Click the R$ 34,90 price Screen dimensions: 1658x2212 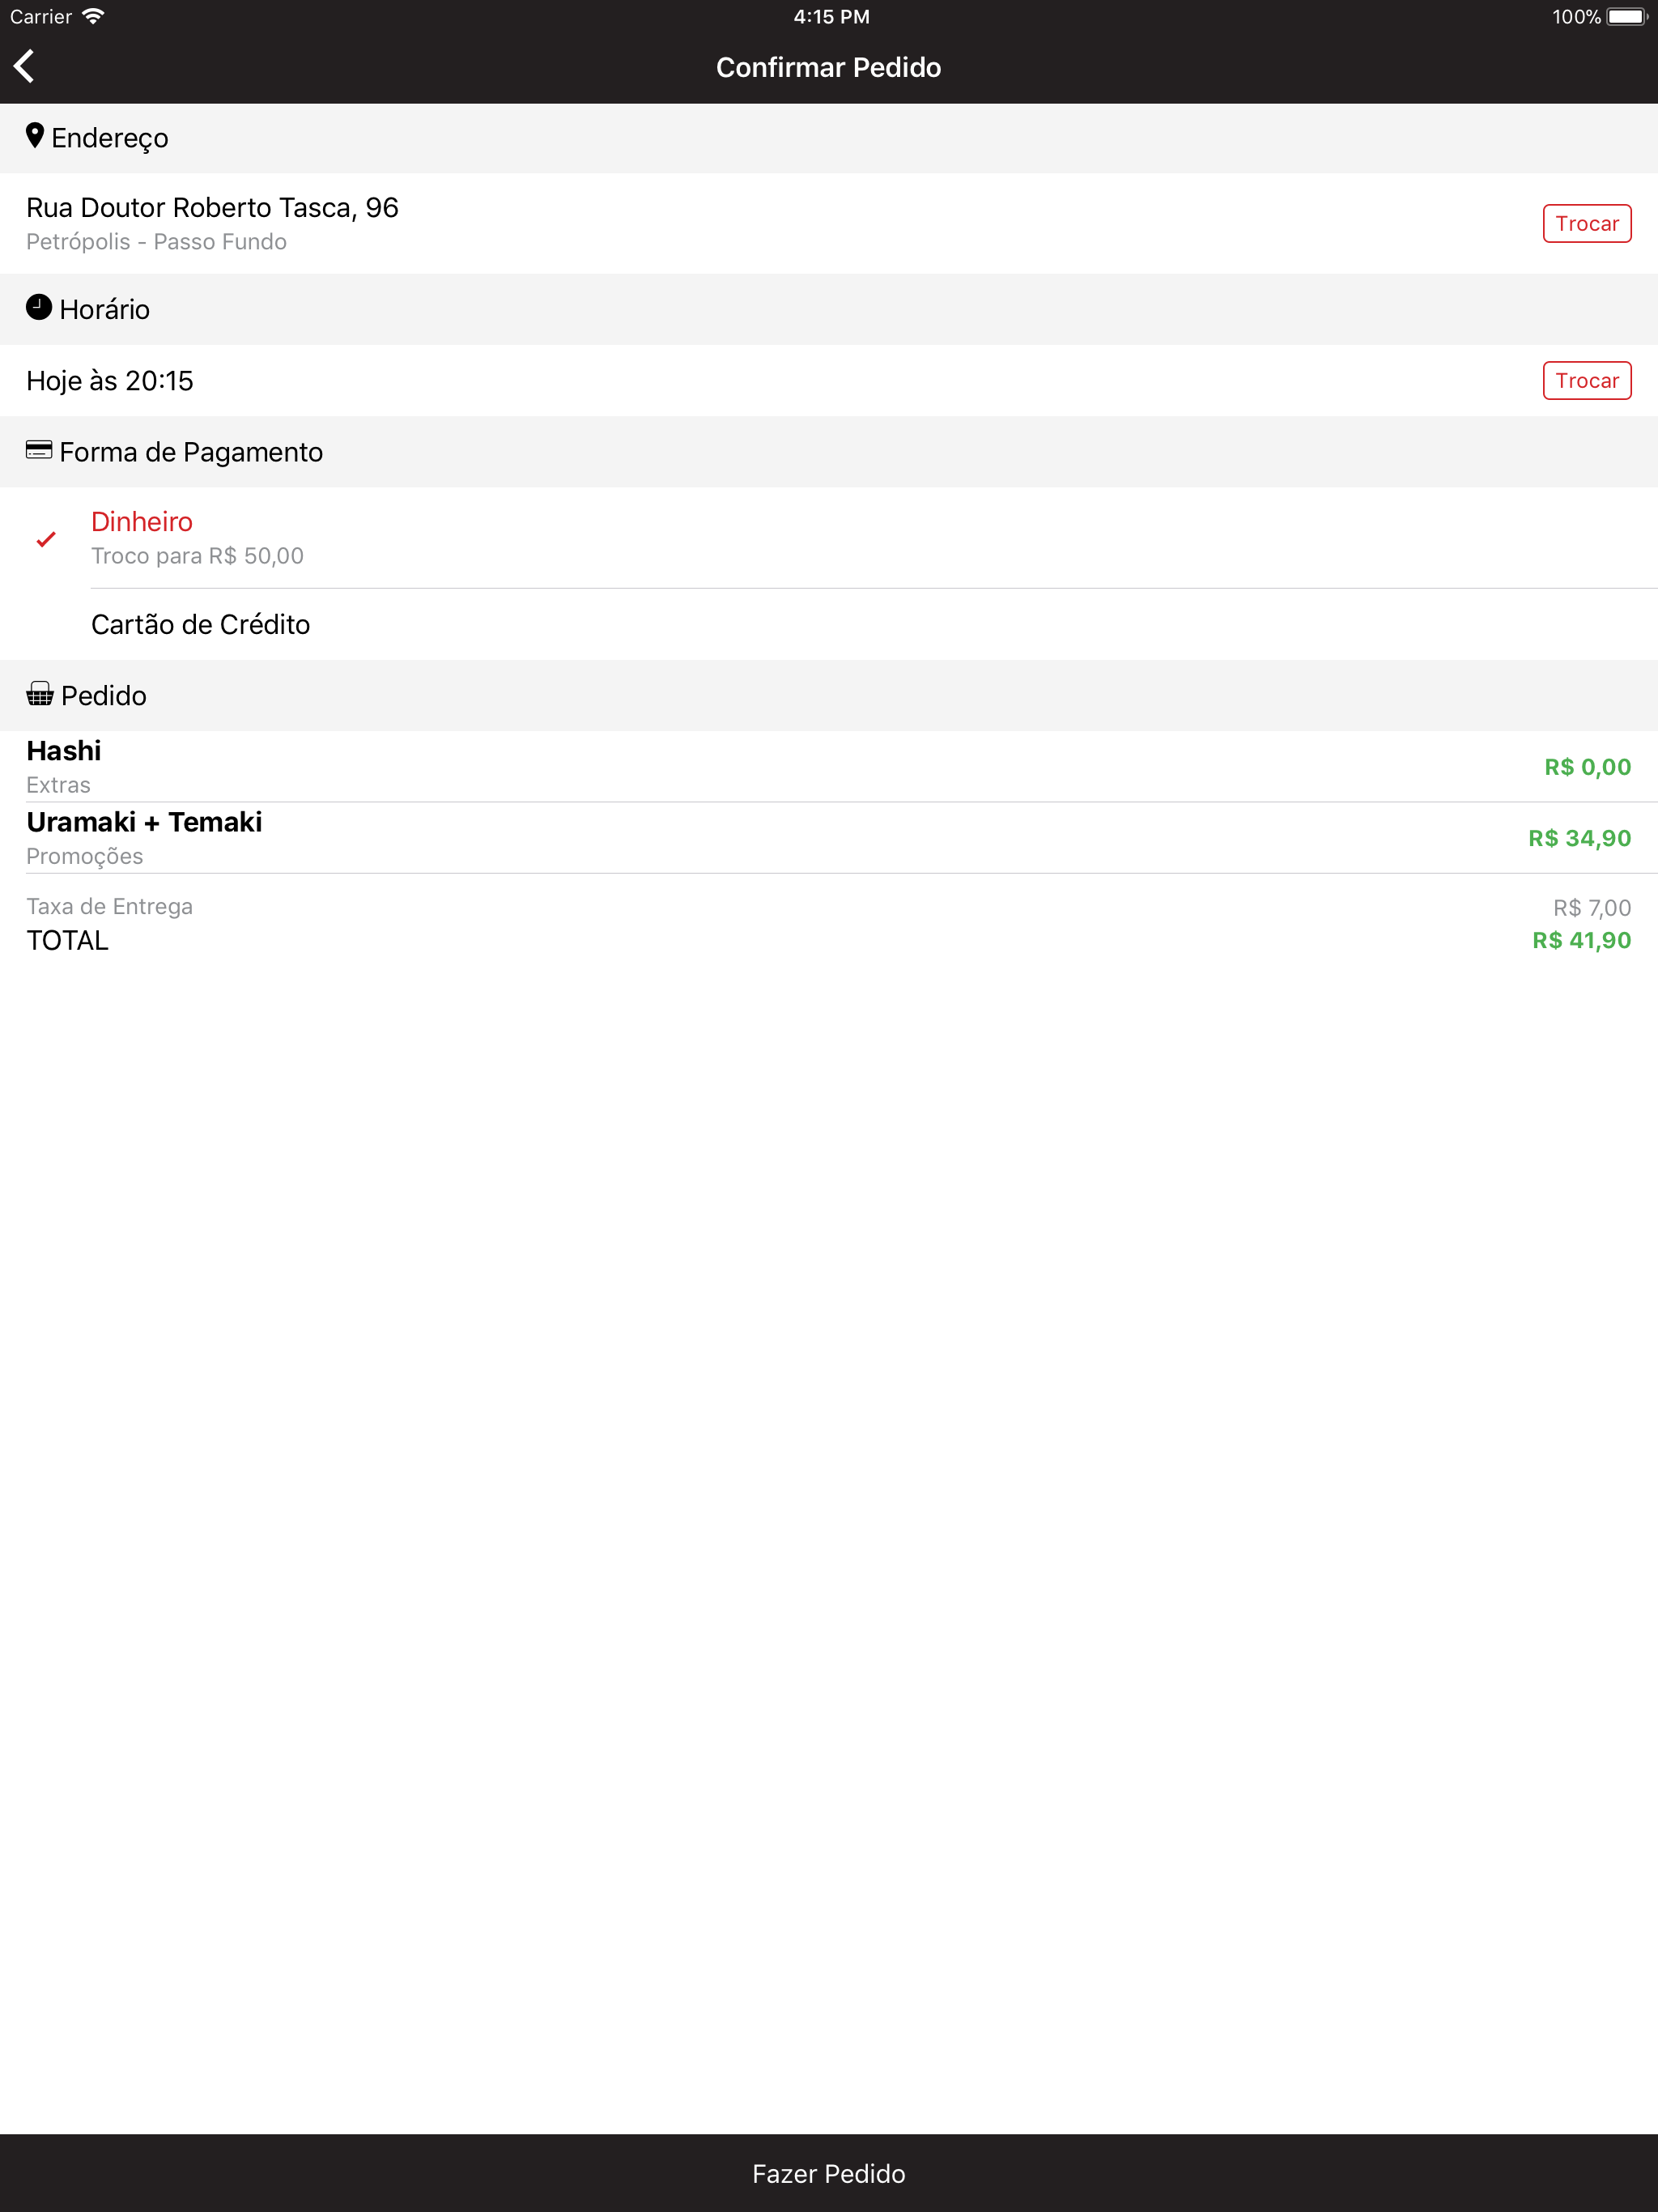1579,838
